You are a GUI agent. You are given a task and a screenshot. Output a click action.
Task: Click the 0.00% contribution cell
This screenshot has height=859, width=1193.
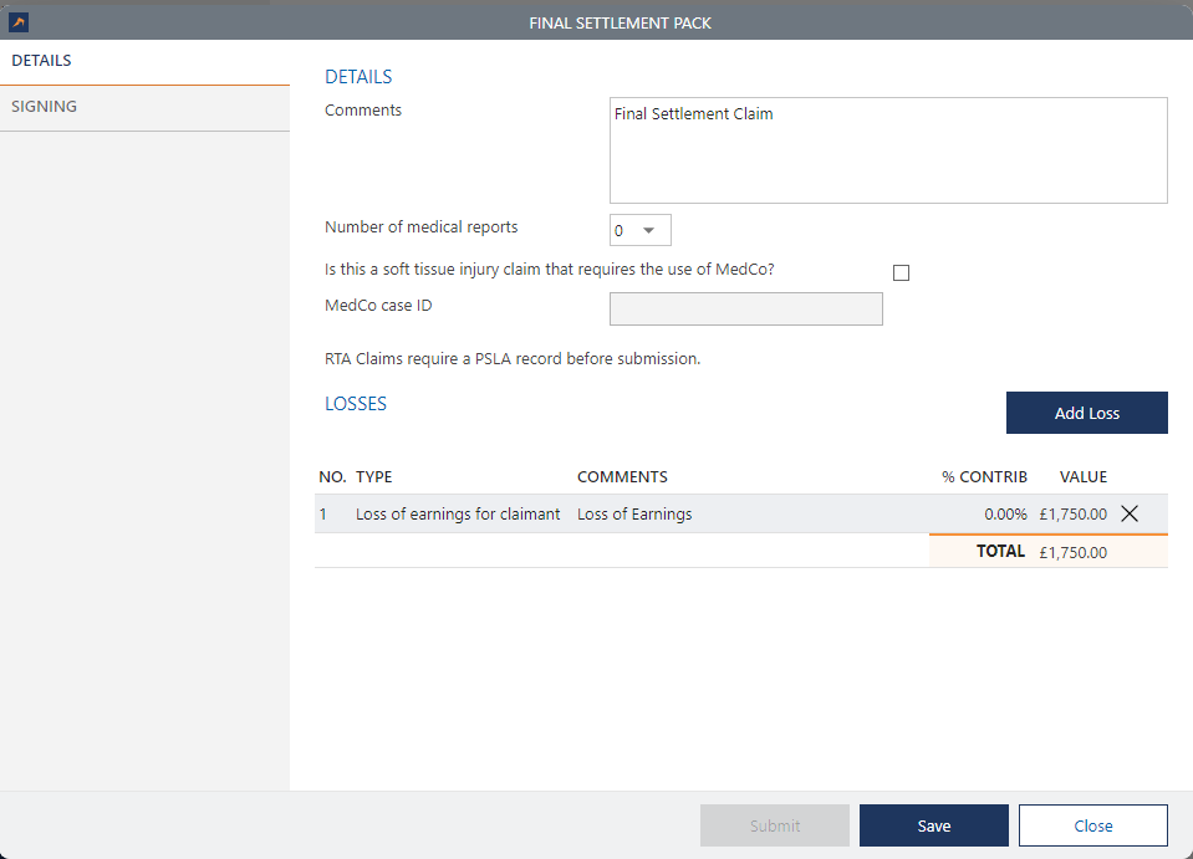(1005, 514)
